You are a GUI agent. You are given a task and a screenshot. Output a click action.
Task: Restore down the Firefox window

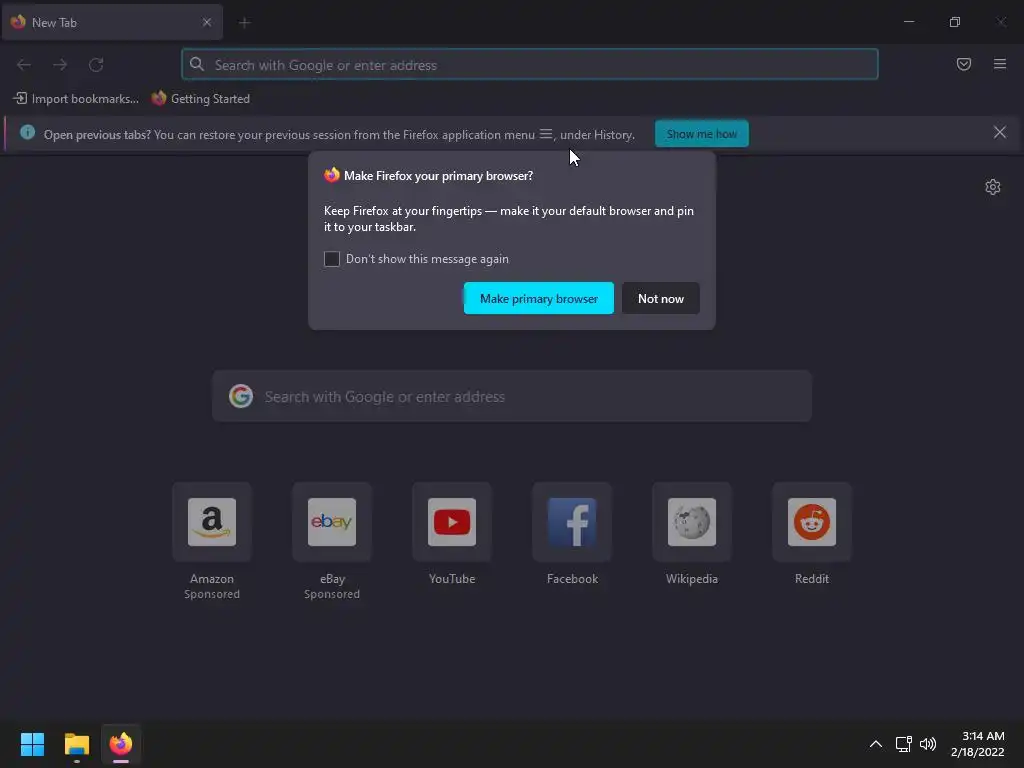[954, 22]
